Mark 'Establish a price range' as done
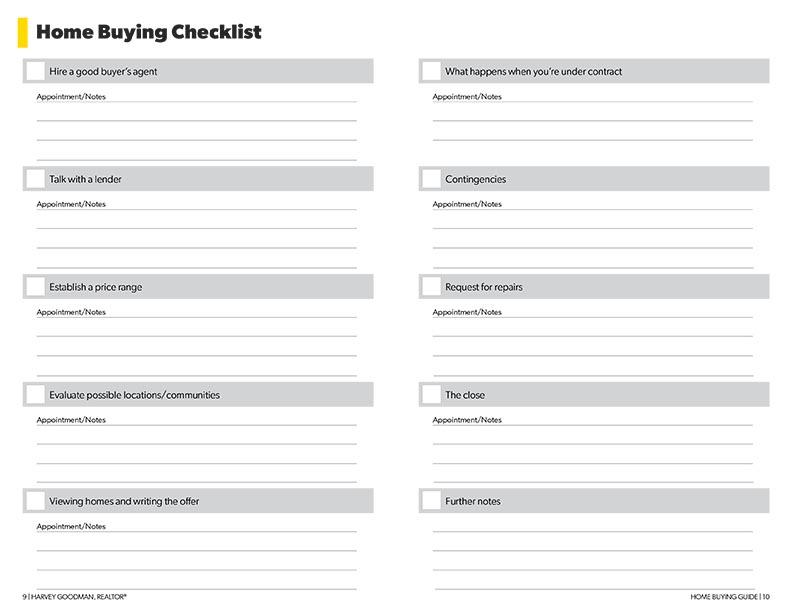This screenshot has width=792, height=612. [x=36, y=287]
